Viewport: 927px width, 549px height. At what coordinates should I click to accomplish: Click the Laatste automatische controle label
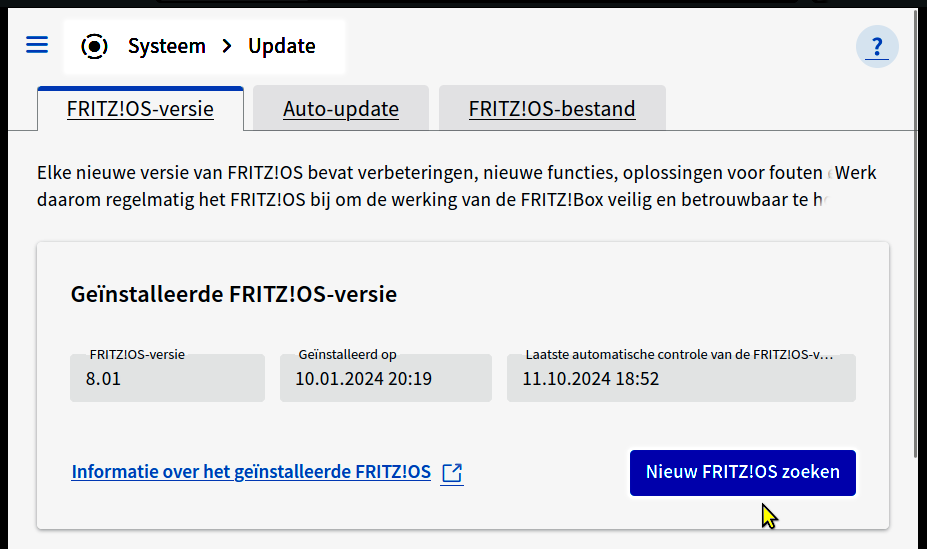coord(678,355)
